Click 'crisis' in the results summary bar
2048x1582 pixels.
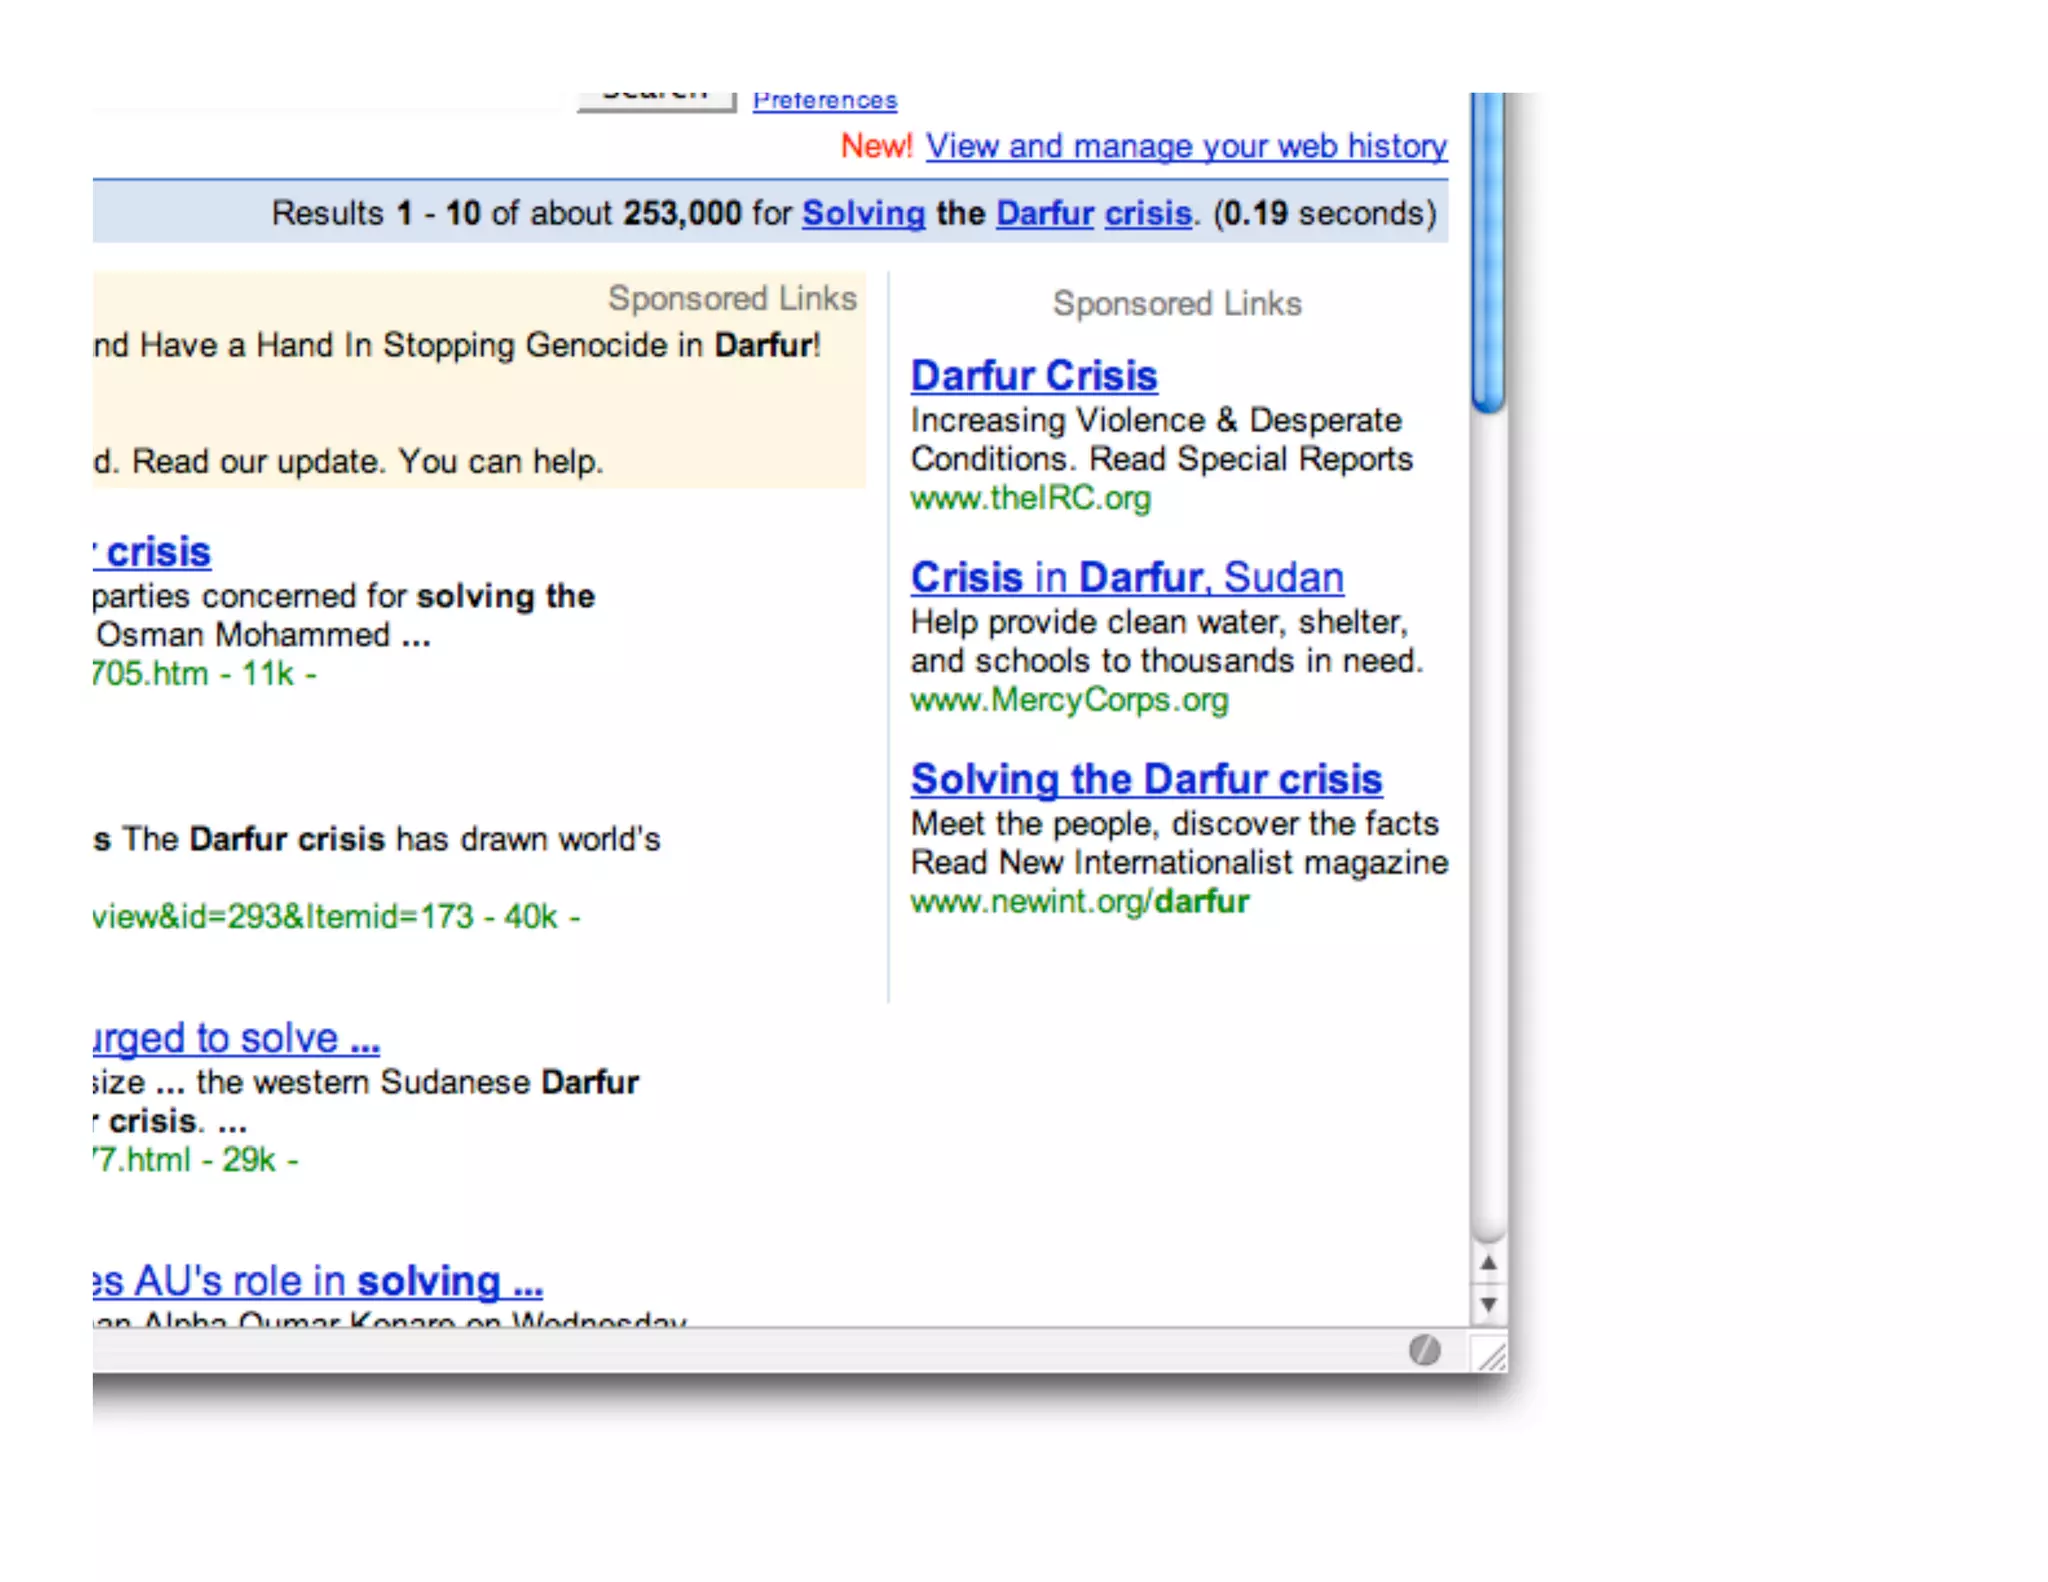1148,213
